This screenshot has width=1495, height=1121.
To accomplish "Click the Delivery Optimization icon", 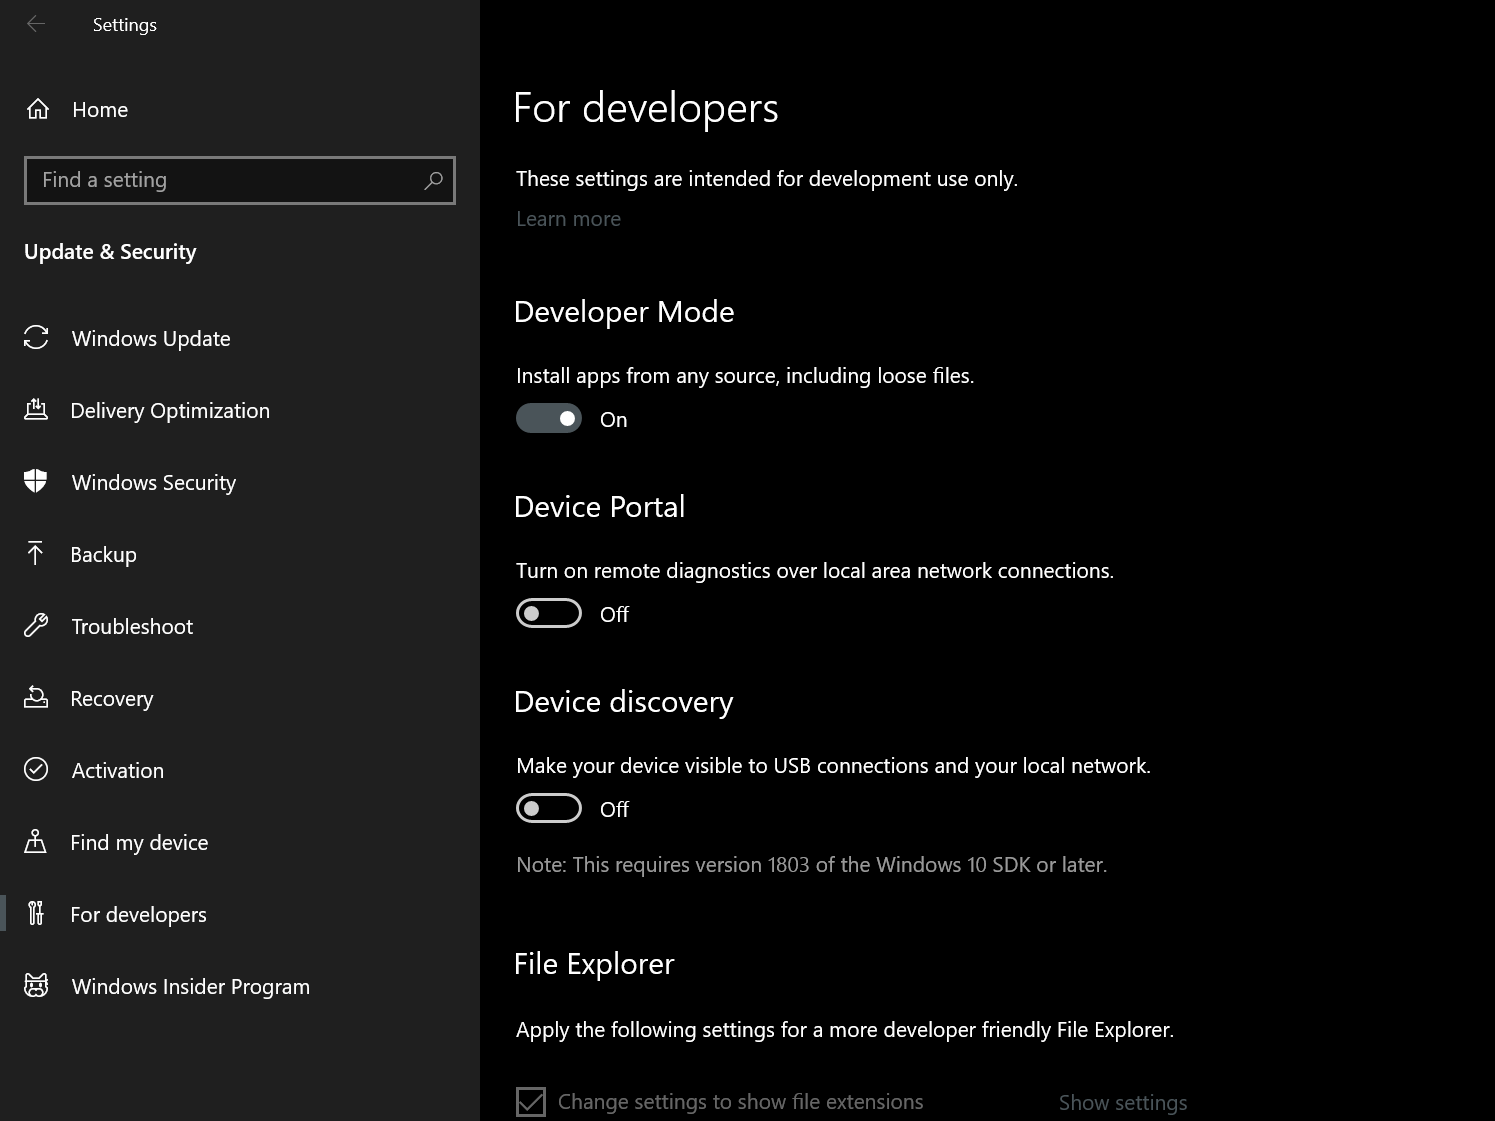I will (36, 410).
